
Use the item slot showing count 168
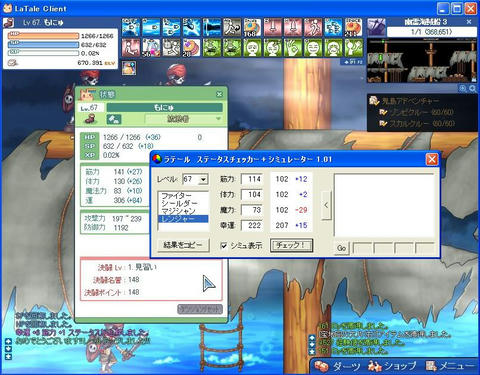click(x=253, y=27)
